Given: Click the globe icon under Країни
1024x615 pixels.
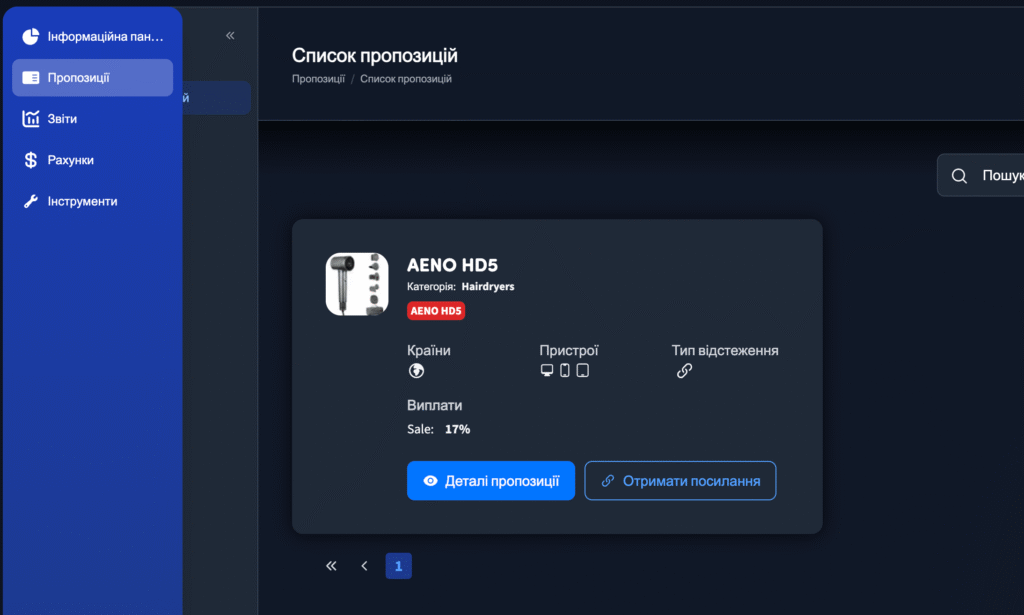Looking at the screenshot, I should click(416, 371).
